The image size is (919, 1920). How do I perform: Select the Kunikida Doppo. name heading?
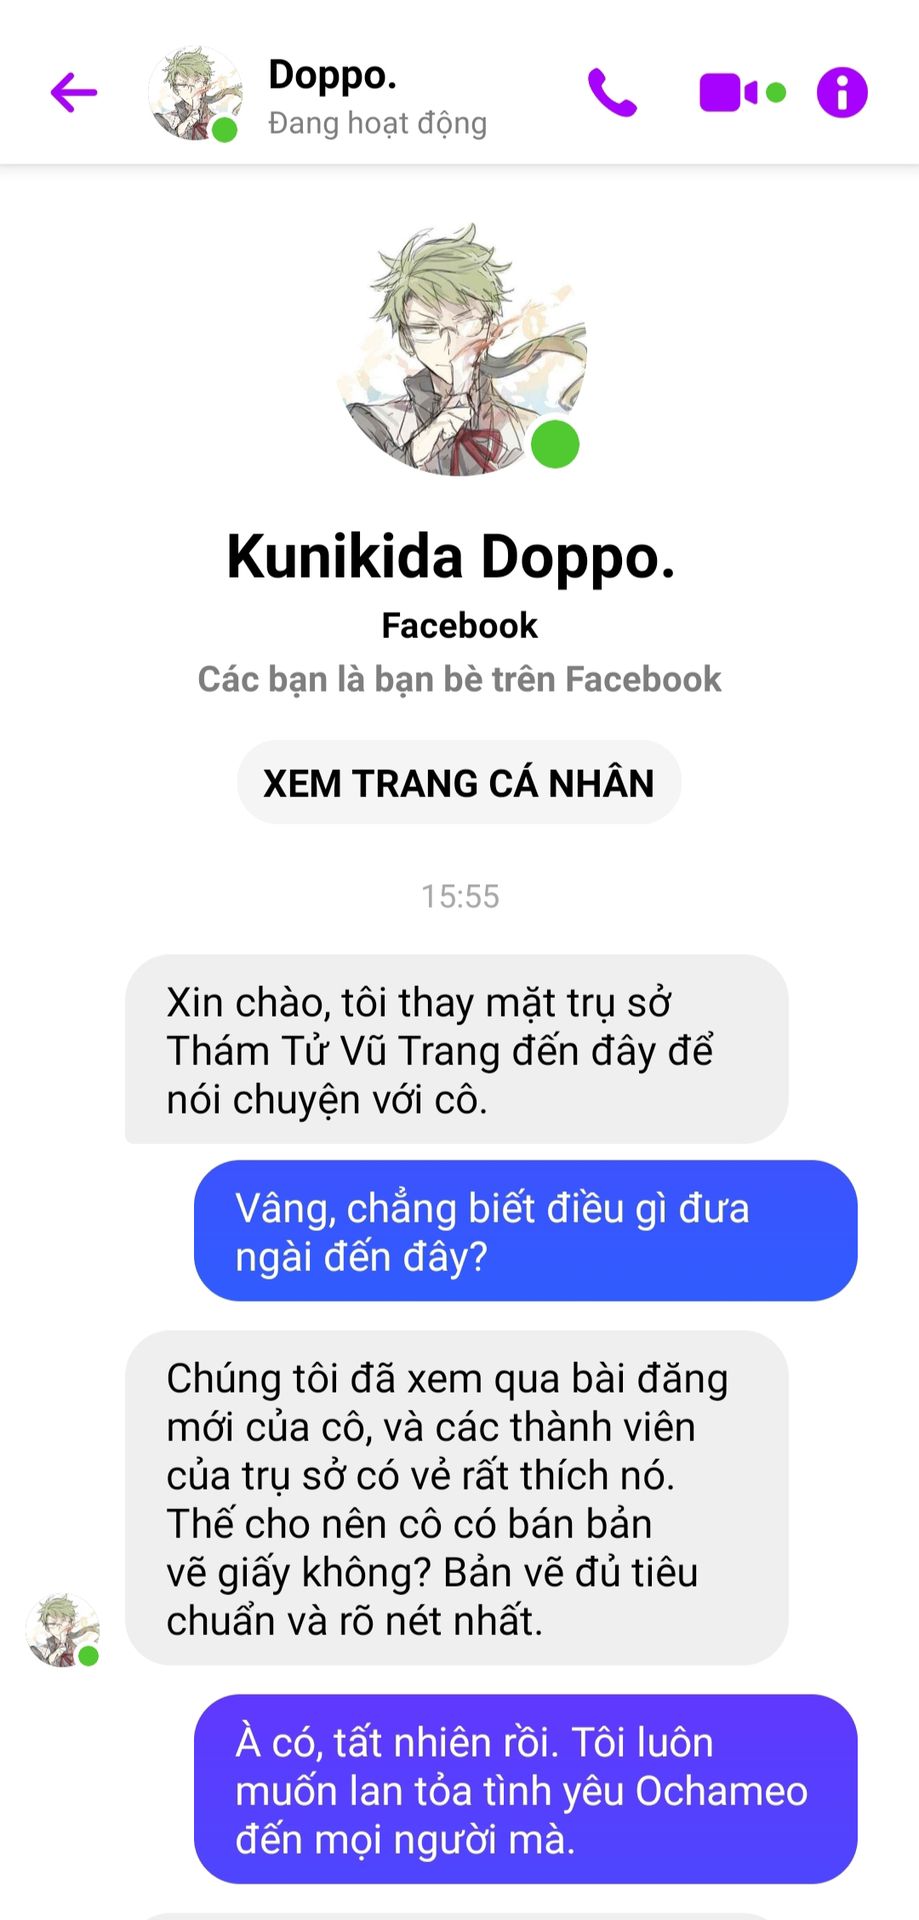tap(451, 557)
